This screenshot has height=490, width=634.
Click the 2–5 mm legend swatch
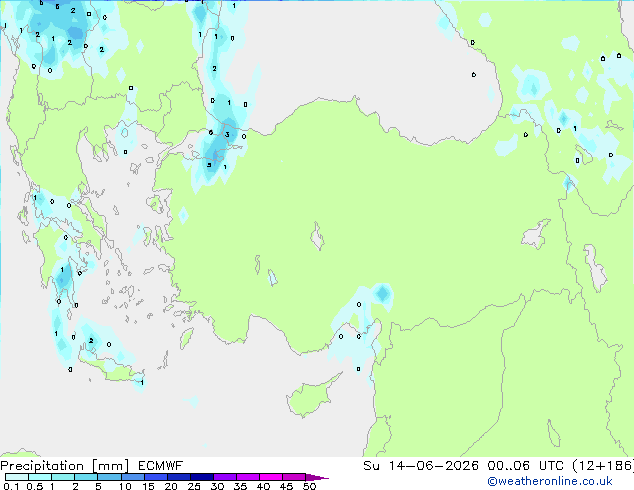click(86, 477)
